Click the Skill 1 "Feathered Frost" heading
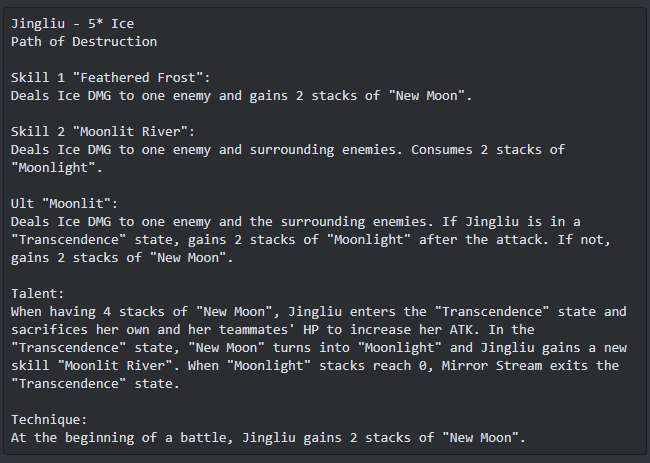The image size is (650, 463). pyautogui.click(x=111, y=78)
